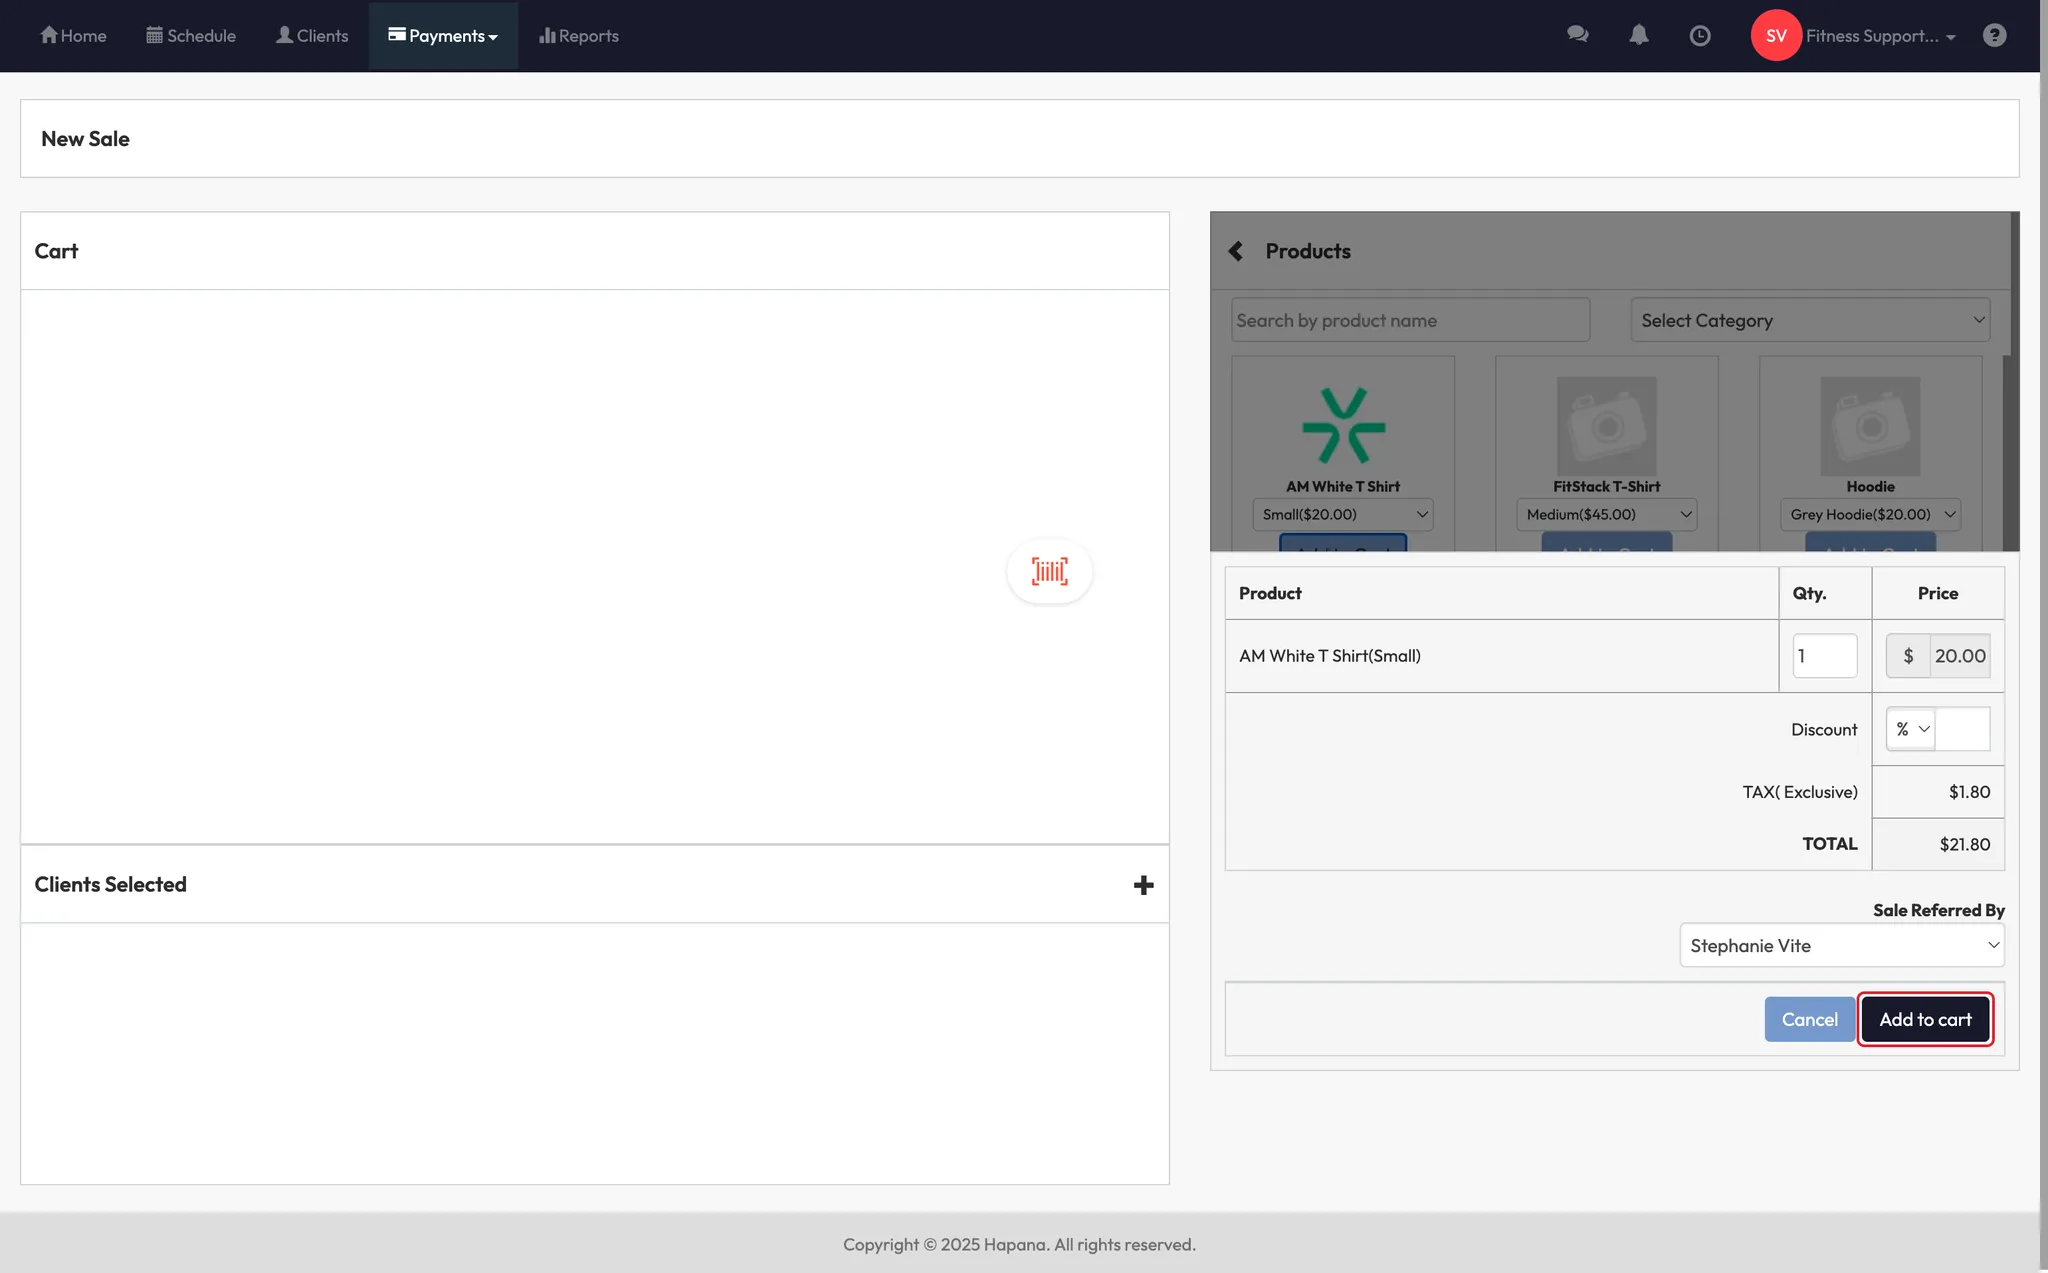The image size is (2048, 1273).
Task: Open the discount type % dropdown
Action: (1911, 729)
